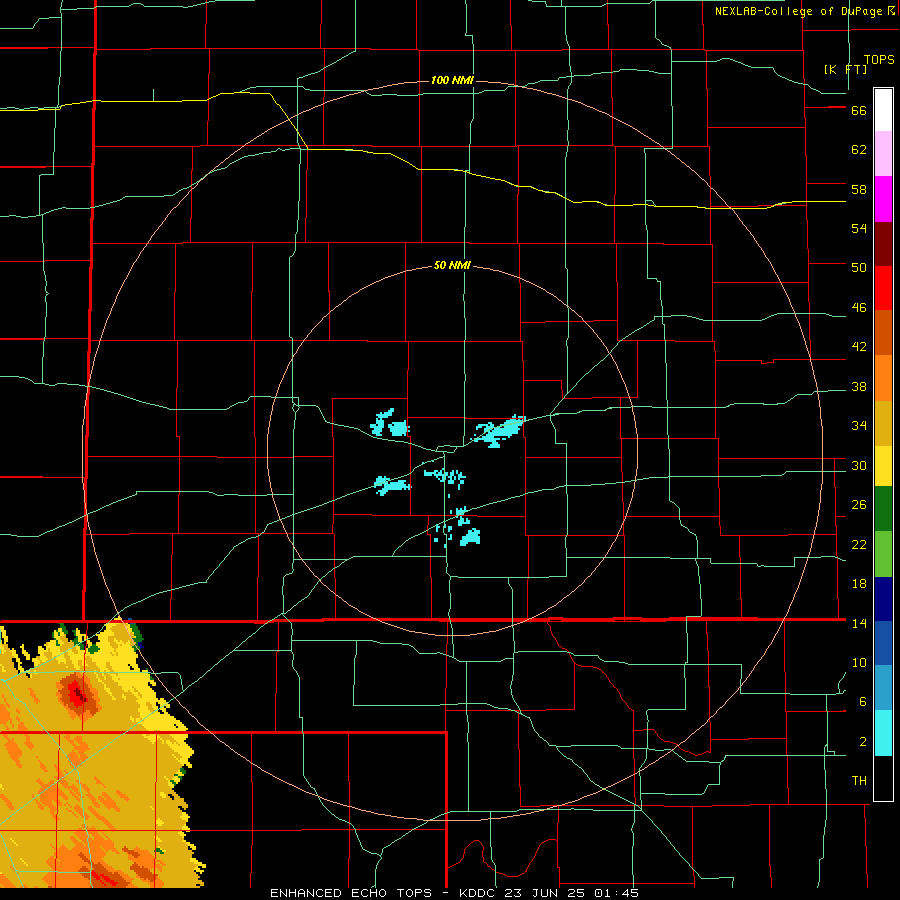
Task: Click the TOPS legend title
Action: point(879,60)
